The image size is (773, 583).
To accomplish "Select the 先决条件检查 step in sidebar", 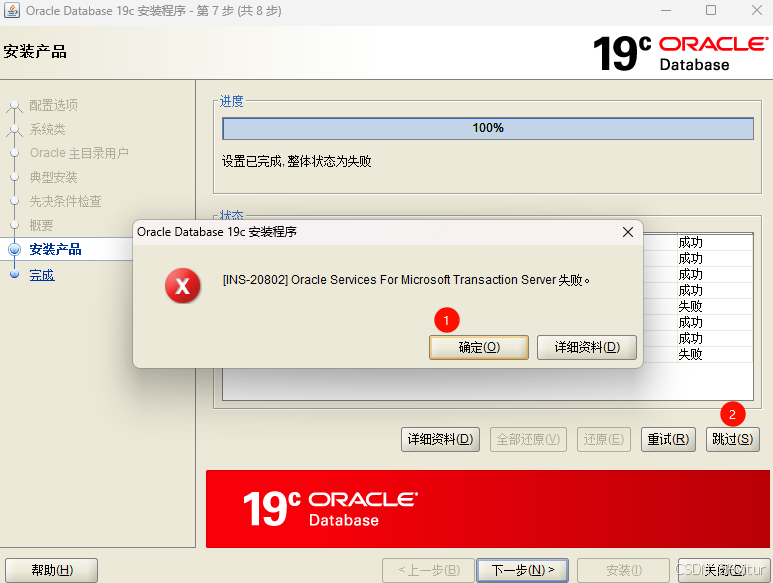I will [x=65, y=201].
